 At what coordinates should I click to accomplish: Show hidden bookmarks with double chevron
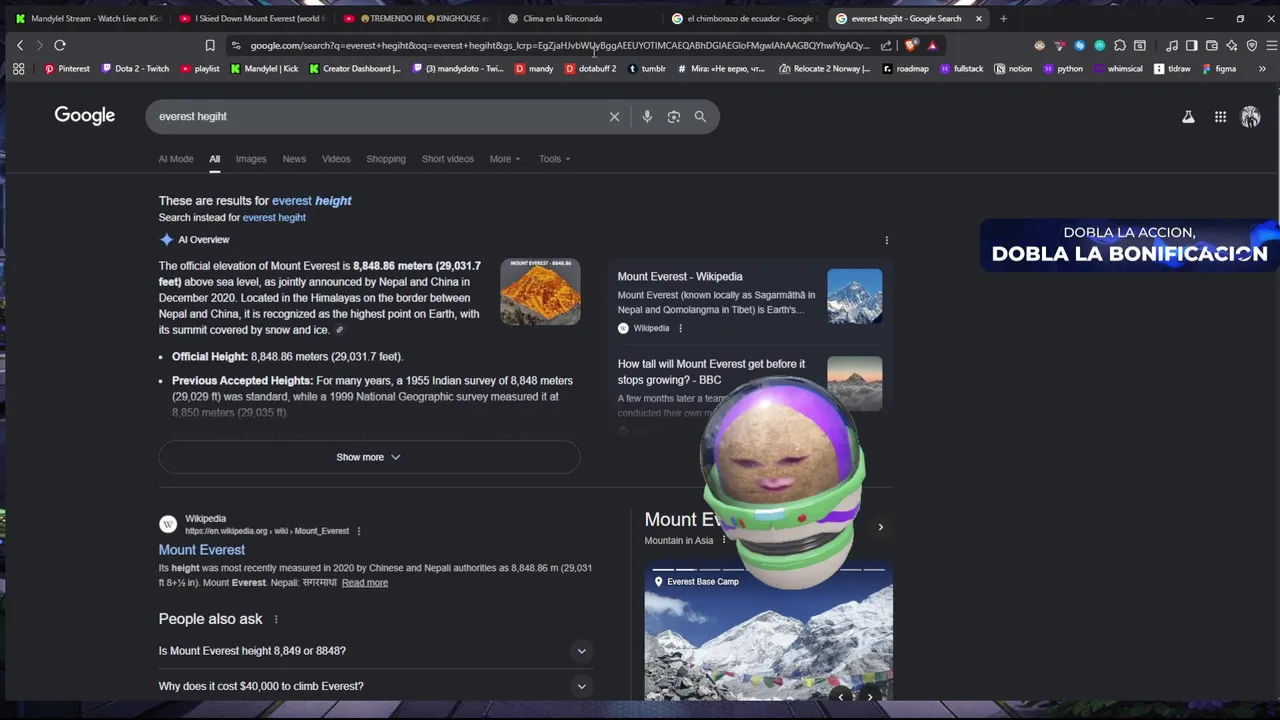(x=1262, y=69)
